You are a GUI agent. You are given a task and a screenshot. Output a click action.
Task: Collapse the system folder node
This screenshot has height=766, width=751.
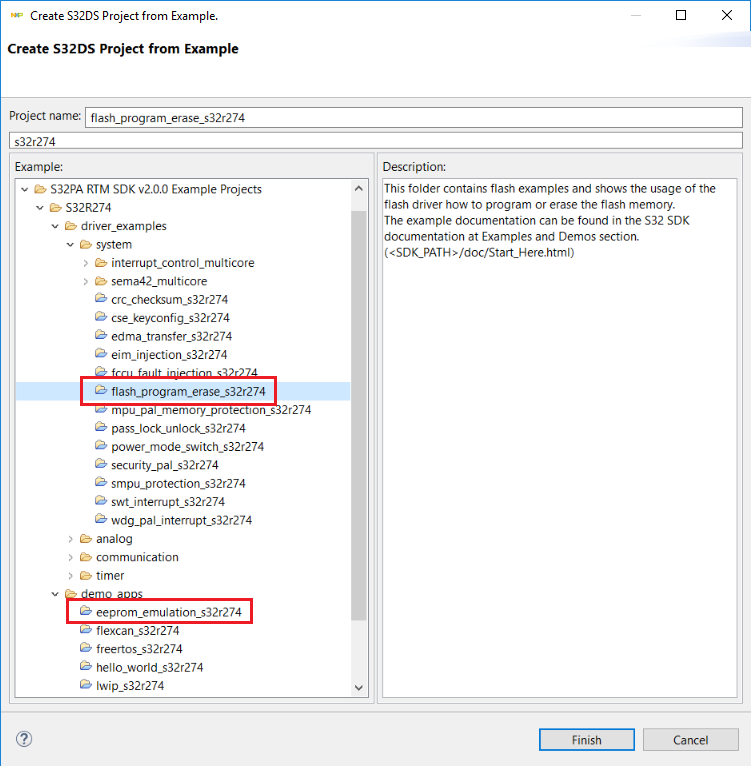[x=70, y=244]
